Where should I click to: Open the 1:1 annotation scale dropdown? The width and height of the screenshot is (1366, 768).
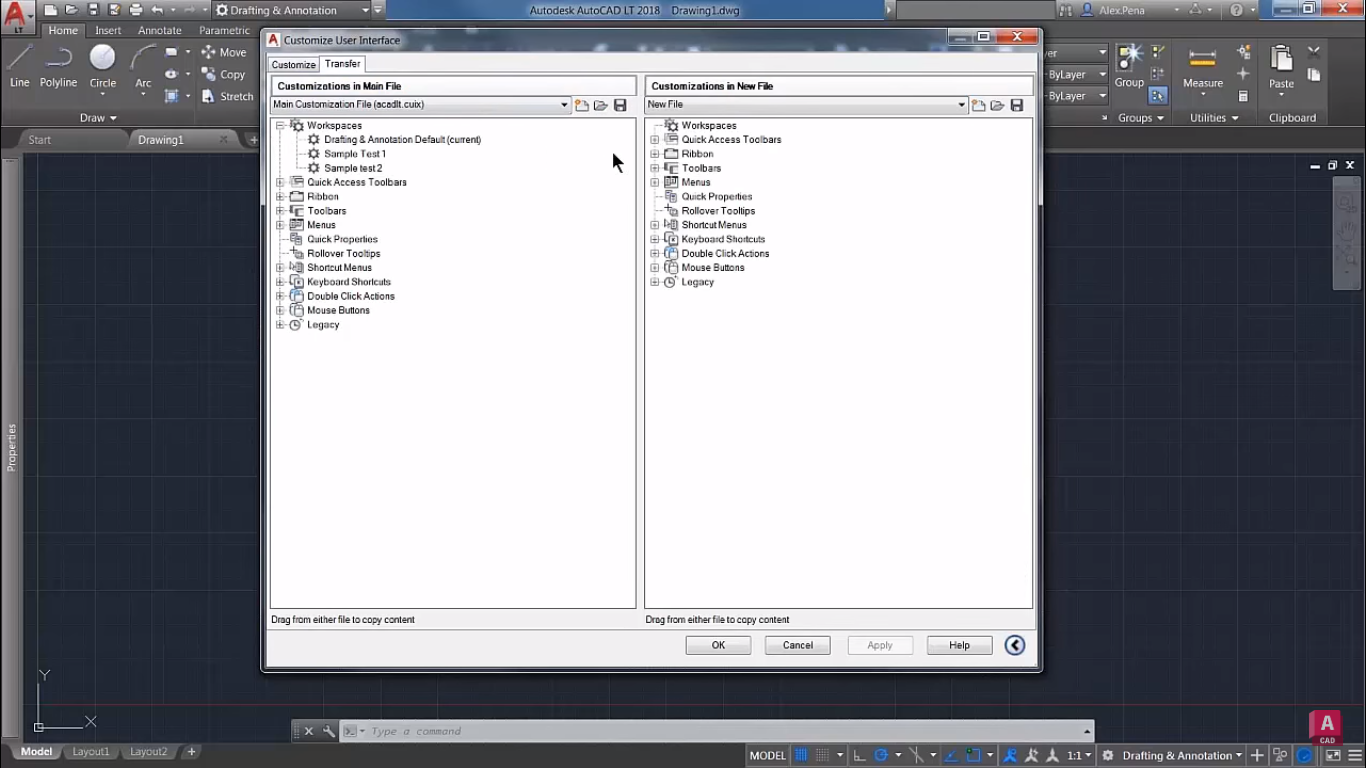1078,755
